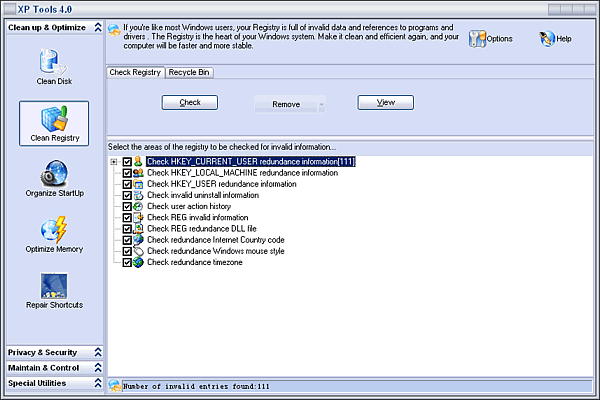Click the Options label text

tap(499, 39)
